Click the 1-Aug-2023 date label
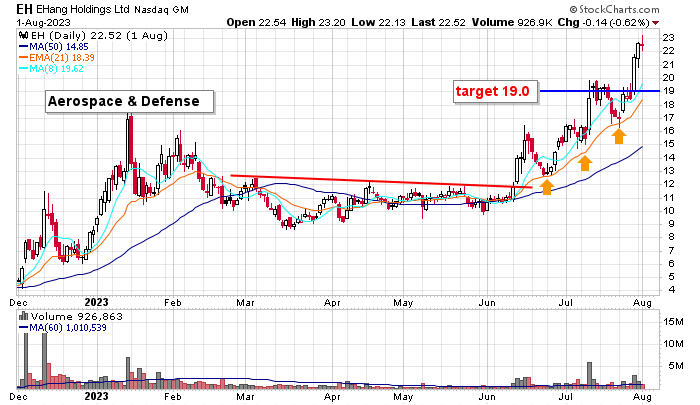The height and width of the screenshot is (405, 700). coord(44,23)
